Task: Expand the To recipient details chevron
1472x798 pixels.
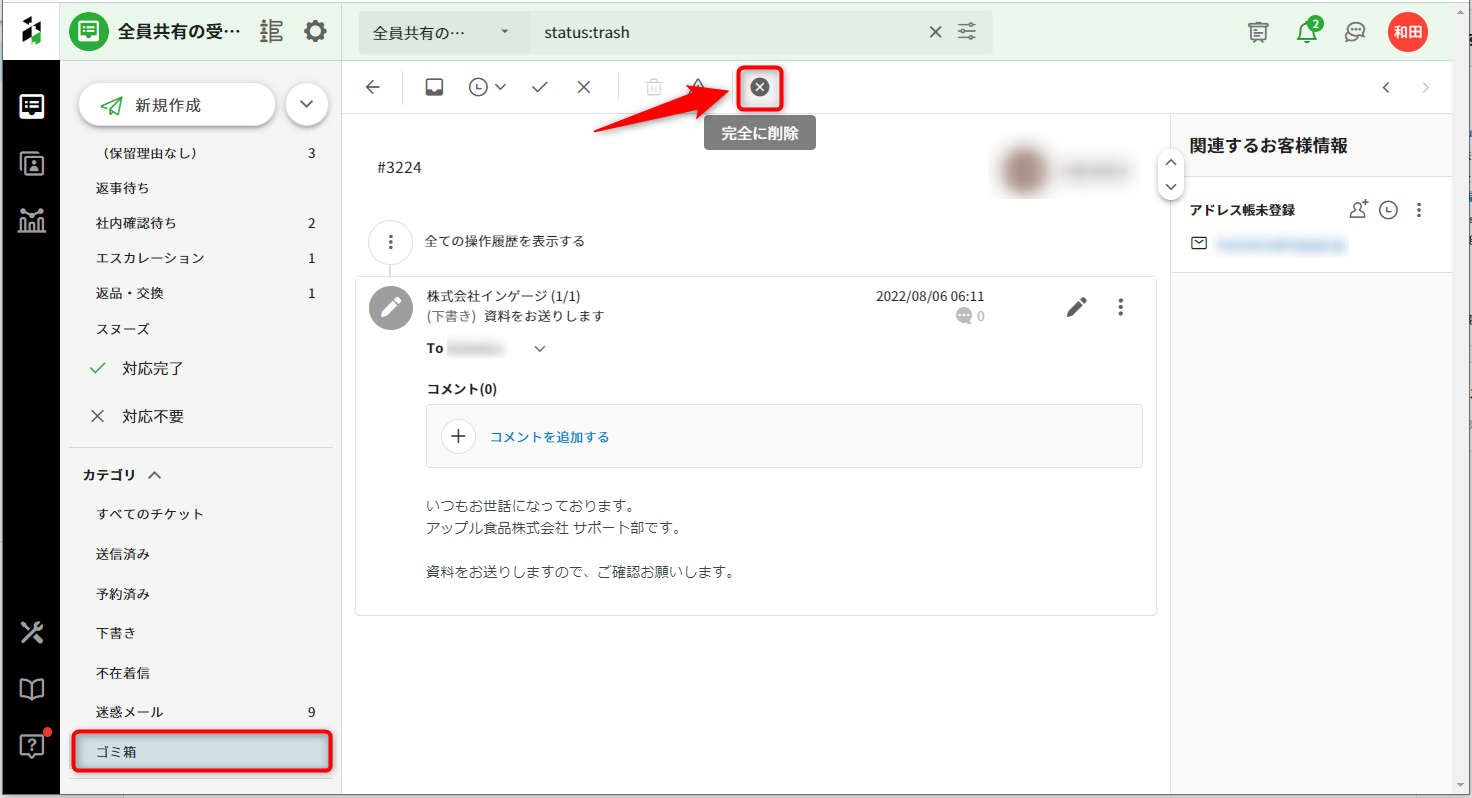Action: tap(540, 349)
